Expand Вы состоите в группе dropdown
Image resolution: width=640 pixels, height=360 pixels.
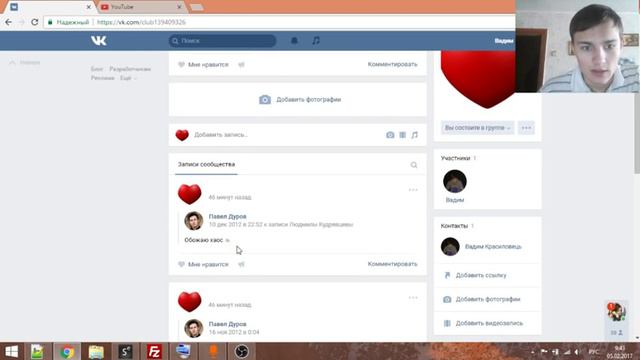(477, 128)
